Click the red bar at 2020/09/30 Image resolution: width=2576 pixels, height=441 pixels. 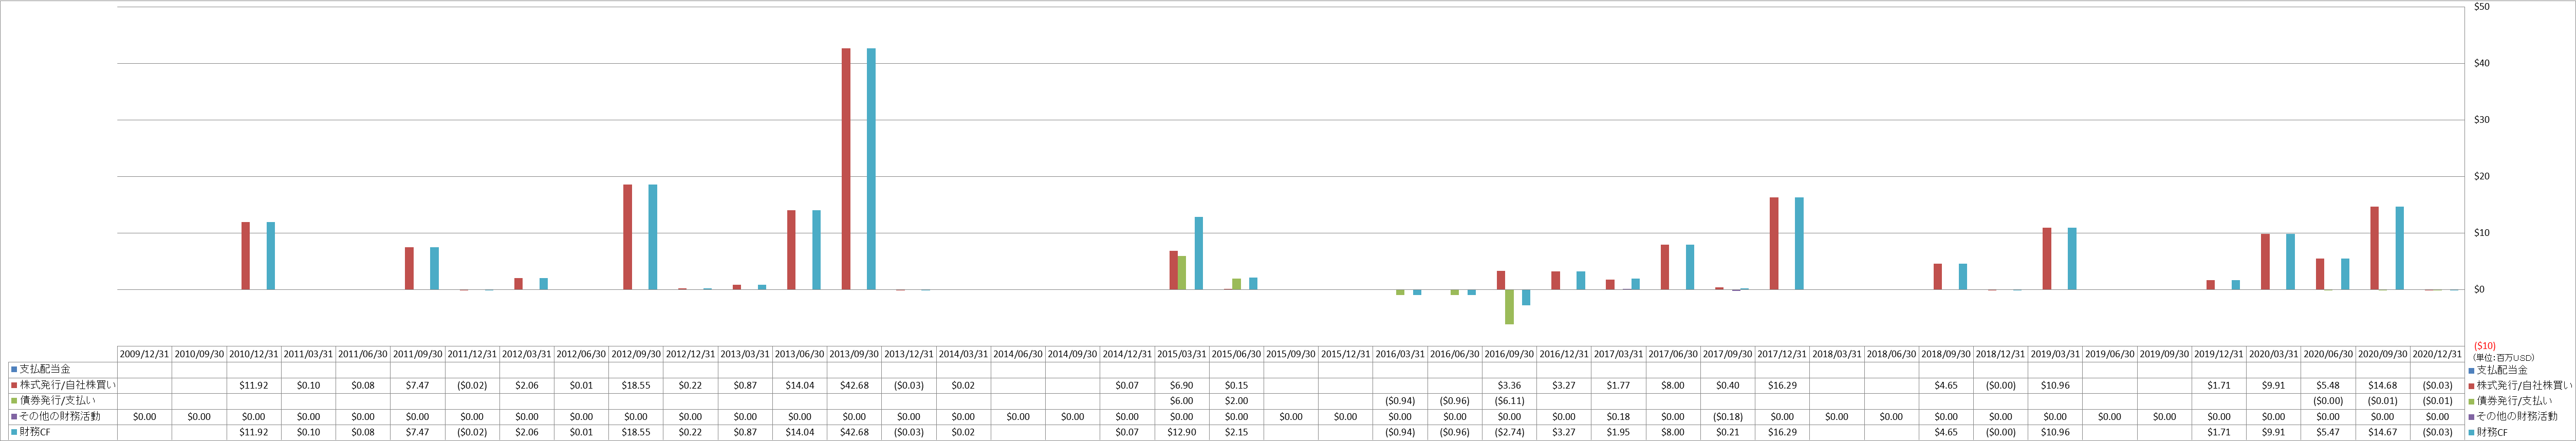coord(2375,248)
